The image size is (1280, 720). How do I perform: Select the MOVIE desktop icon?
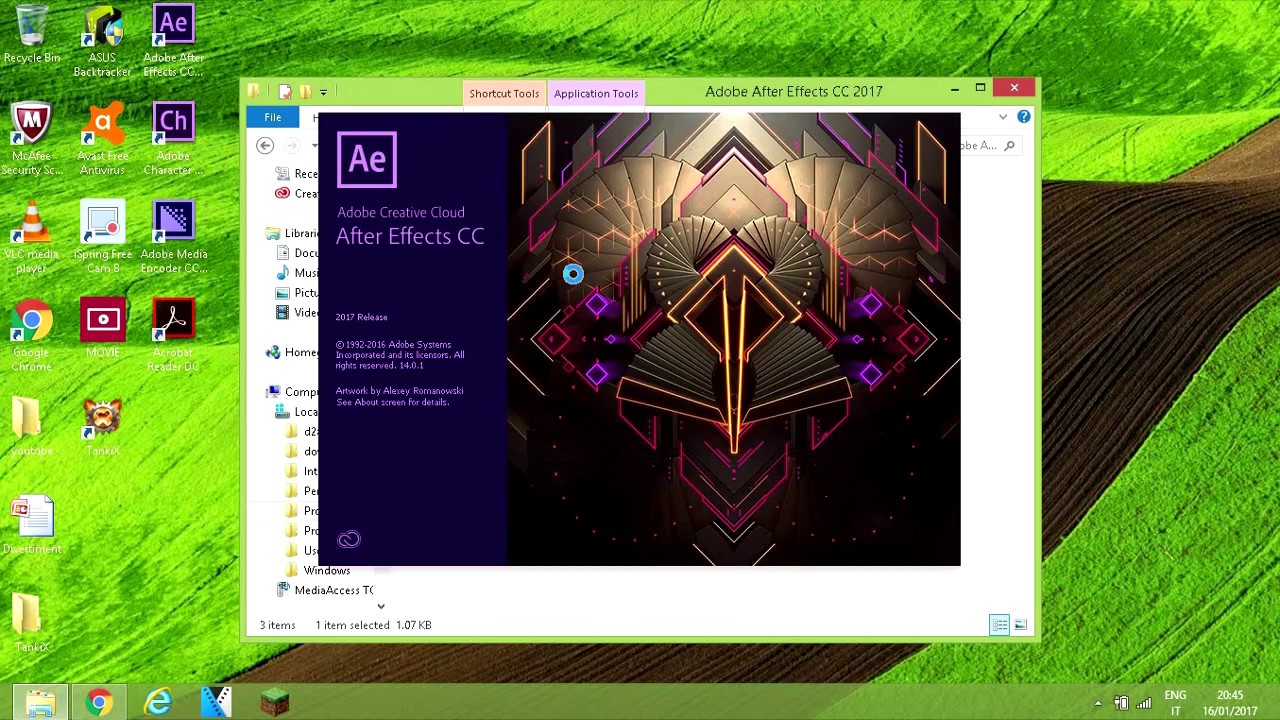pyautogui.click(x=102, y=328)
